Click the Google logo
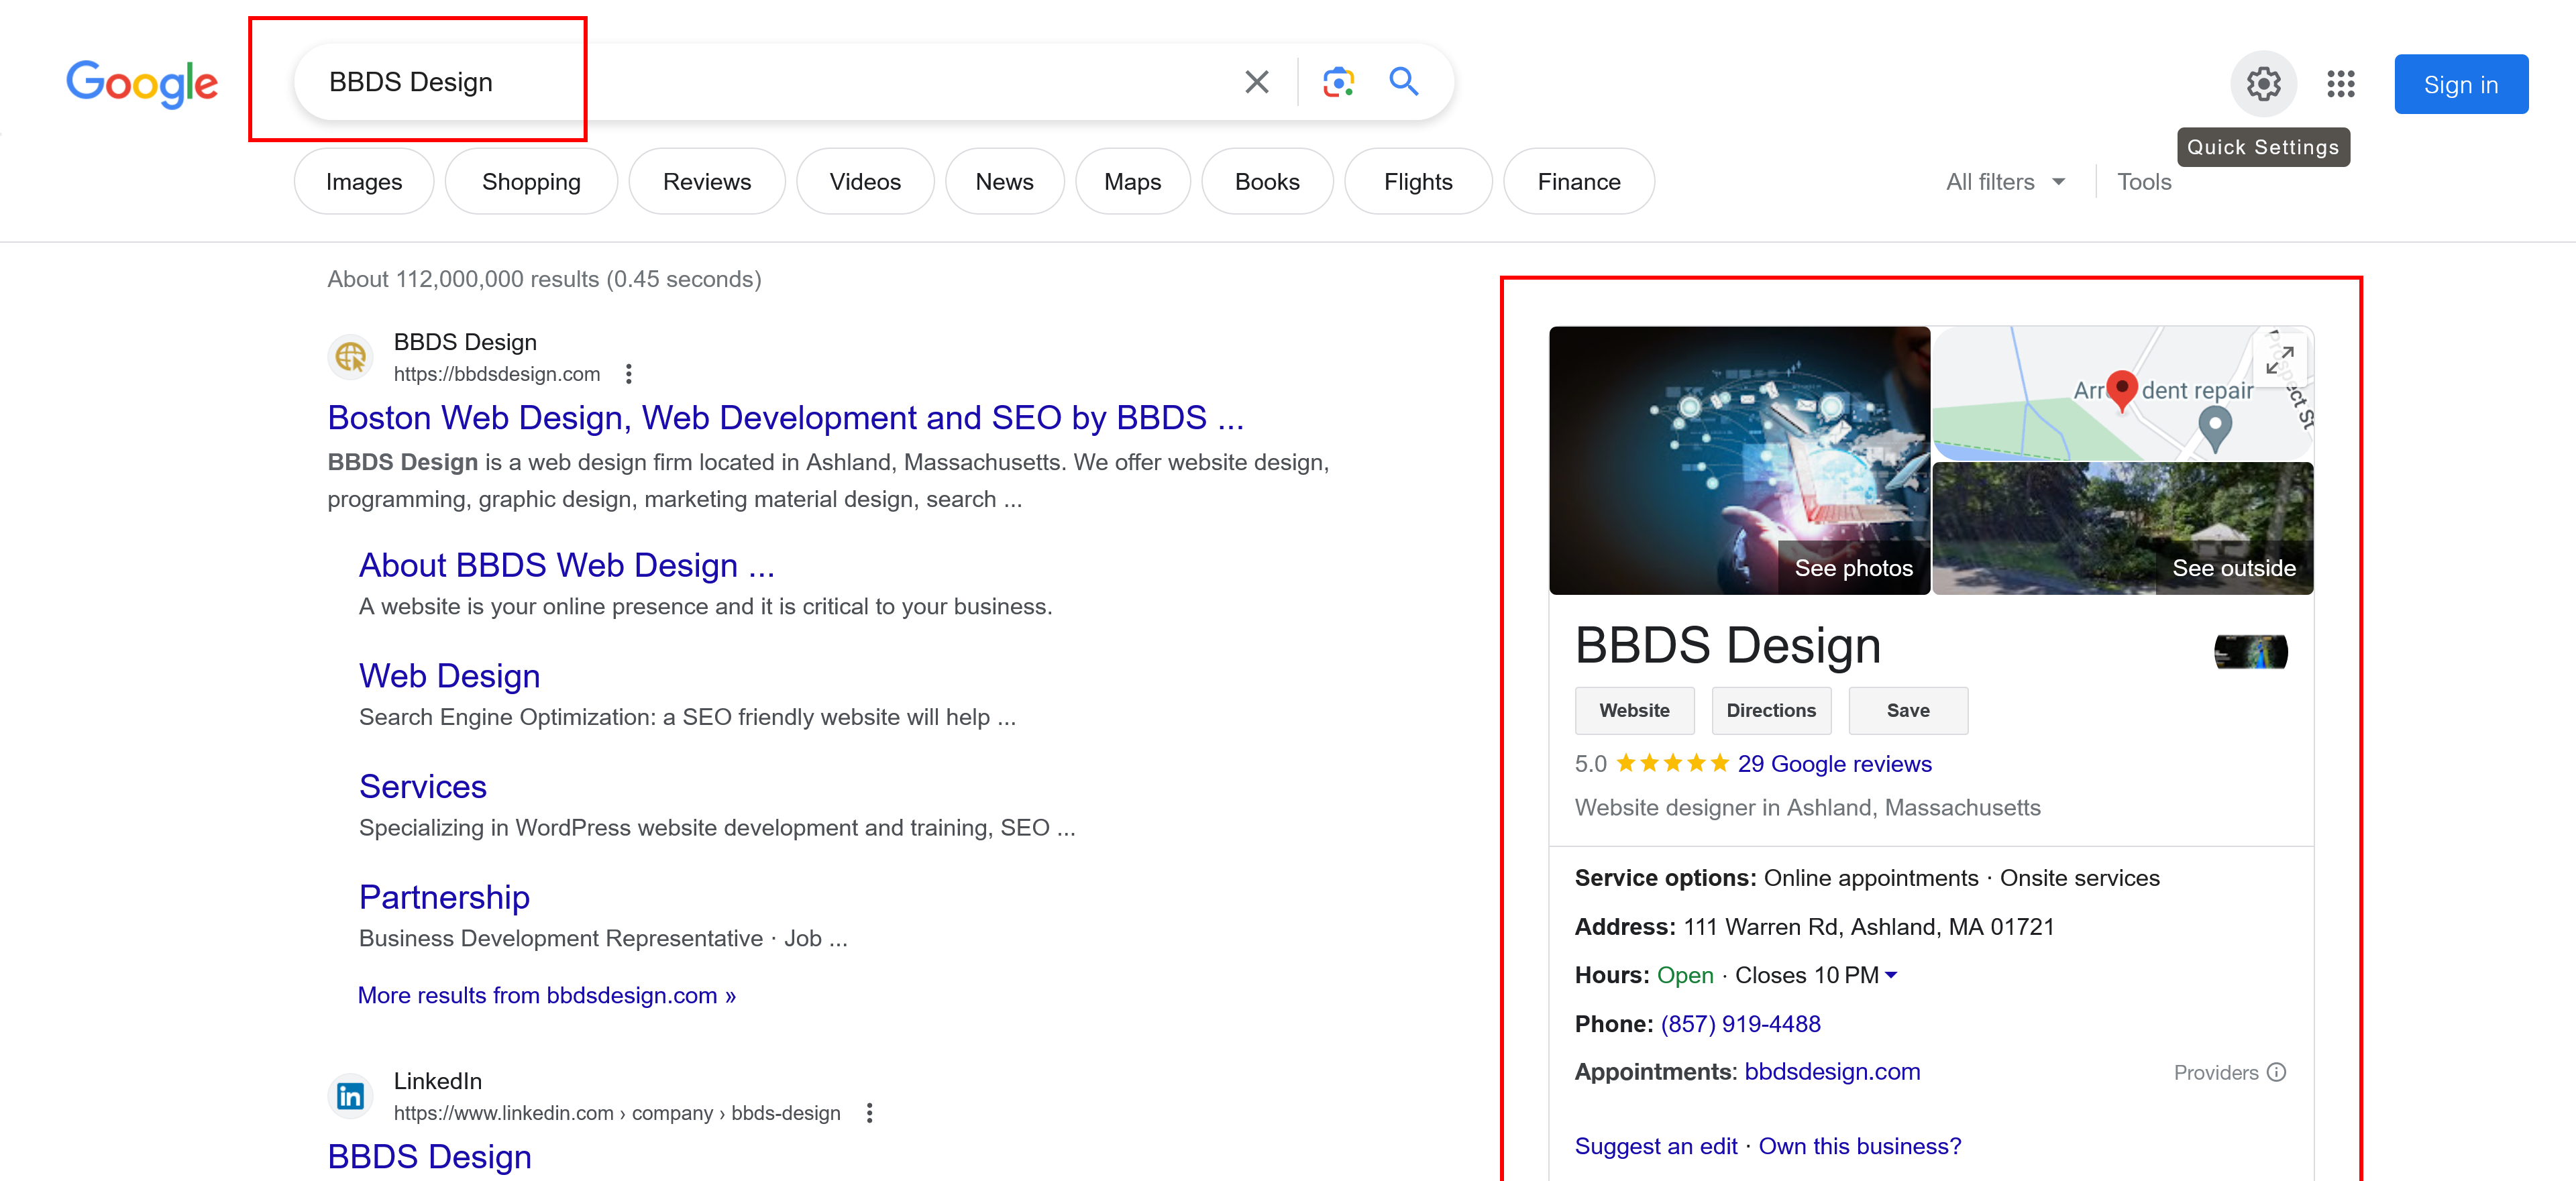The width and height of the screenshot is (2576, 1181). [x=142, y=83]
